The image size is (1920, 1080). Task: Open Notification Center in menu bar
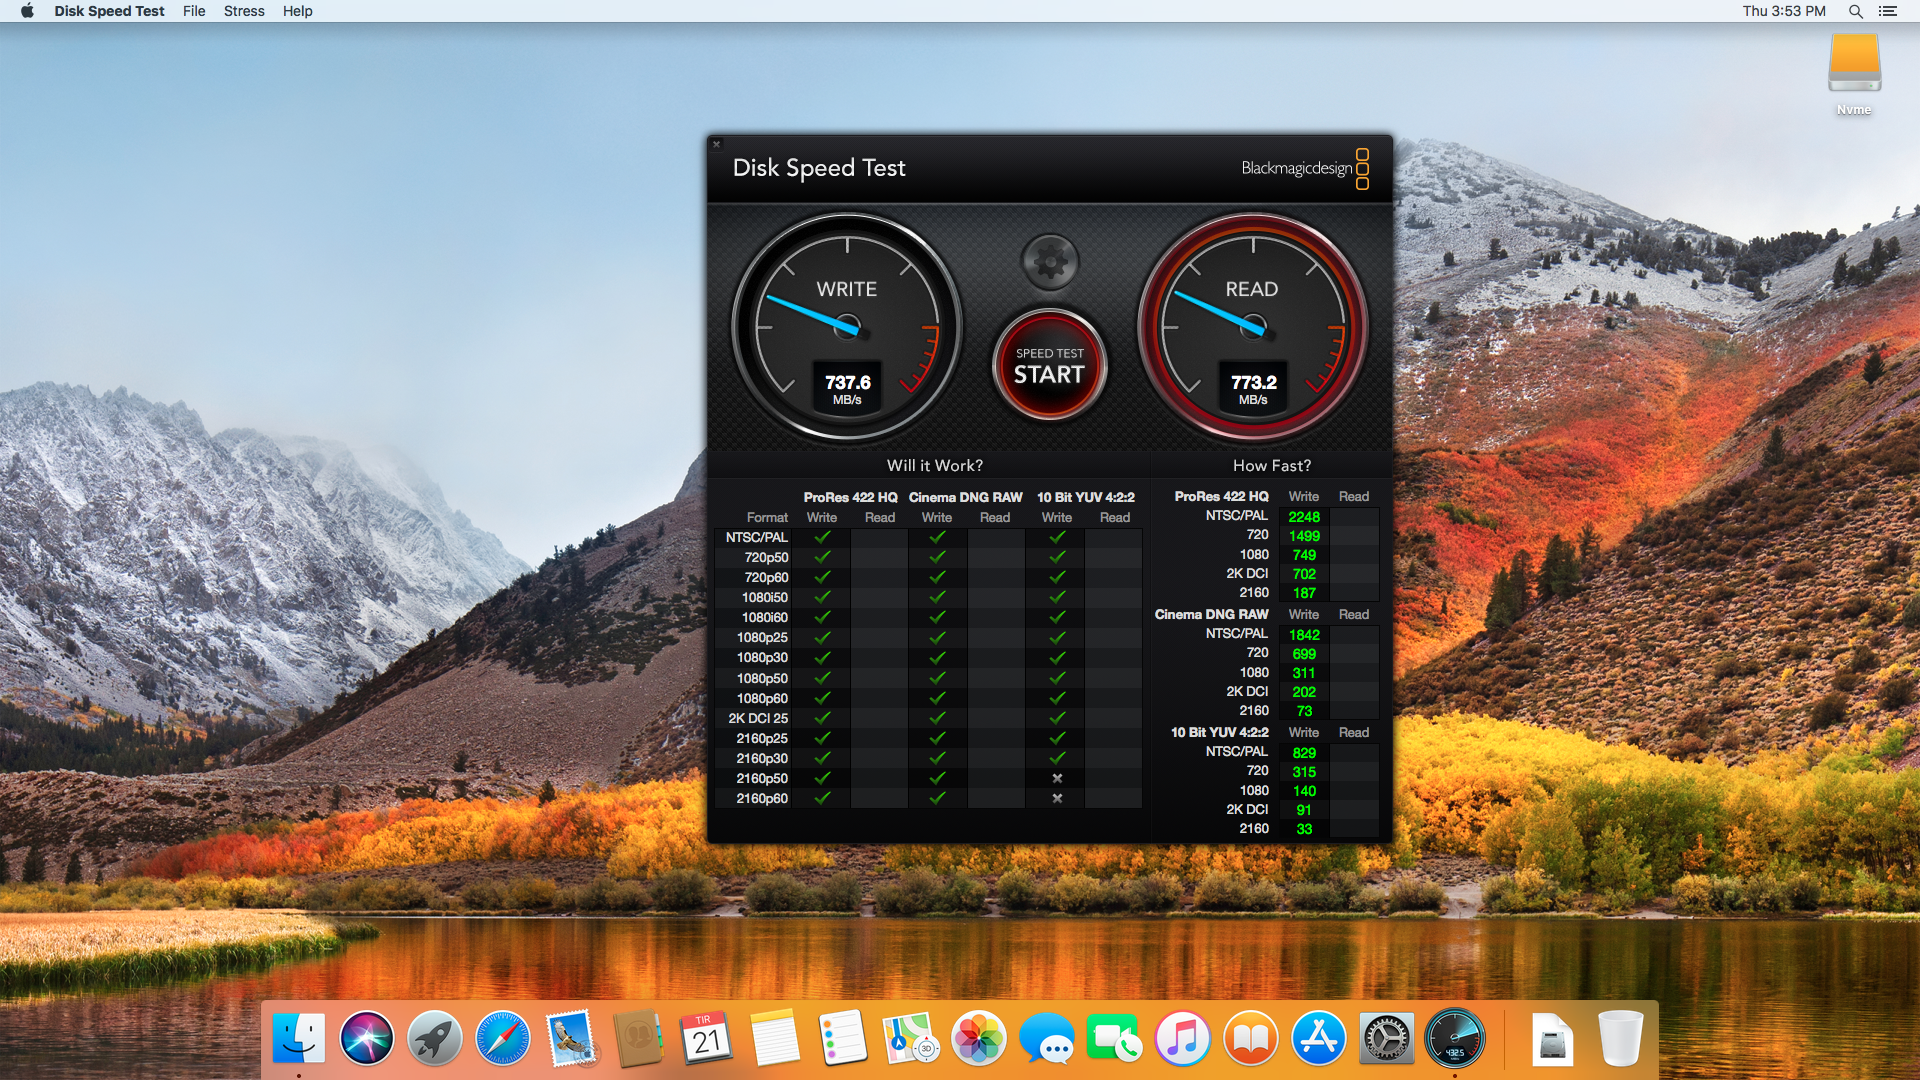(x=1887, y=11)
